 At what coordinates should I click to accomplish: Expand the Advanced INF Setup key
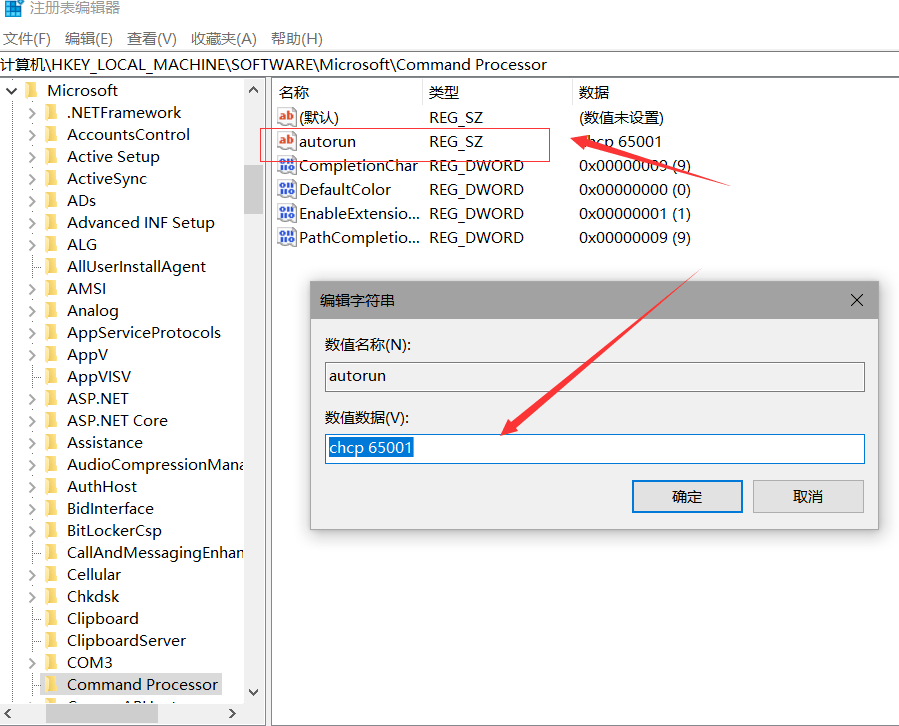32,223
